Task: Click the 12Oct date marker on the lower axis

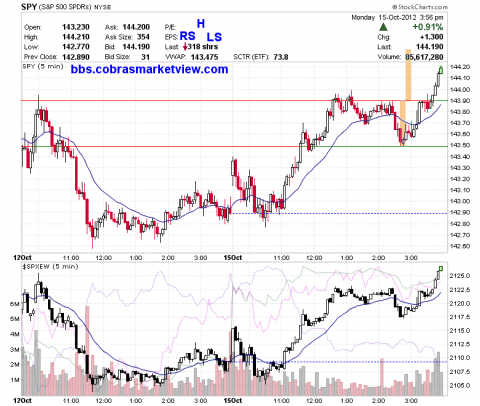Action: (x=22, y=400)
